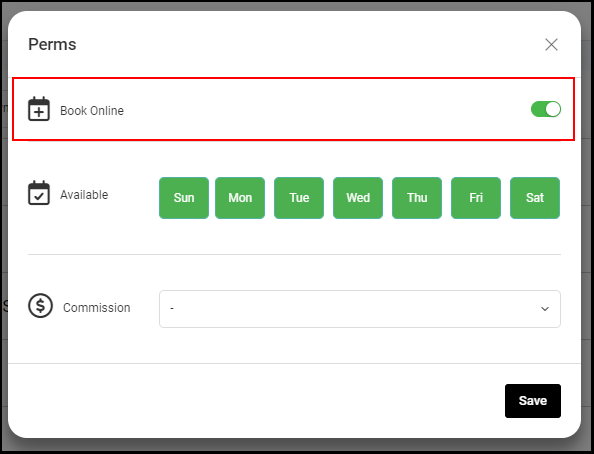This screenshot has width=594, height=454.
Task: Click the Perms dialog title
Action: [52, 44]
